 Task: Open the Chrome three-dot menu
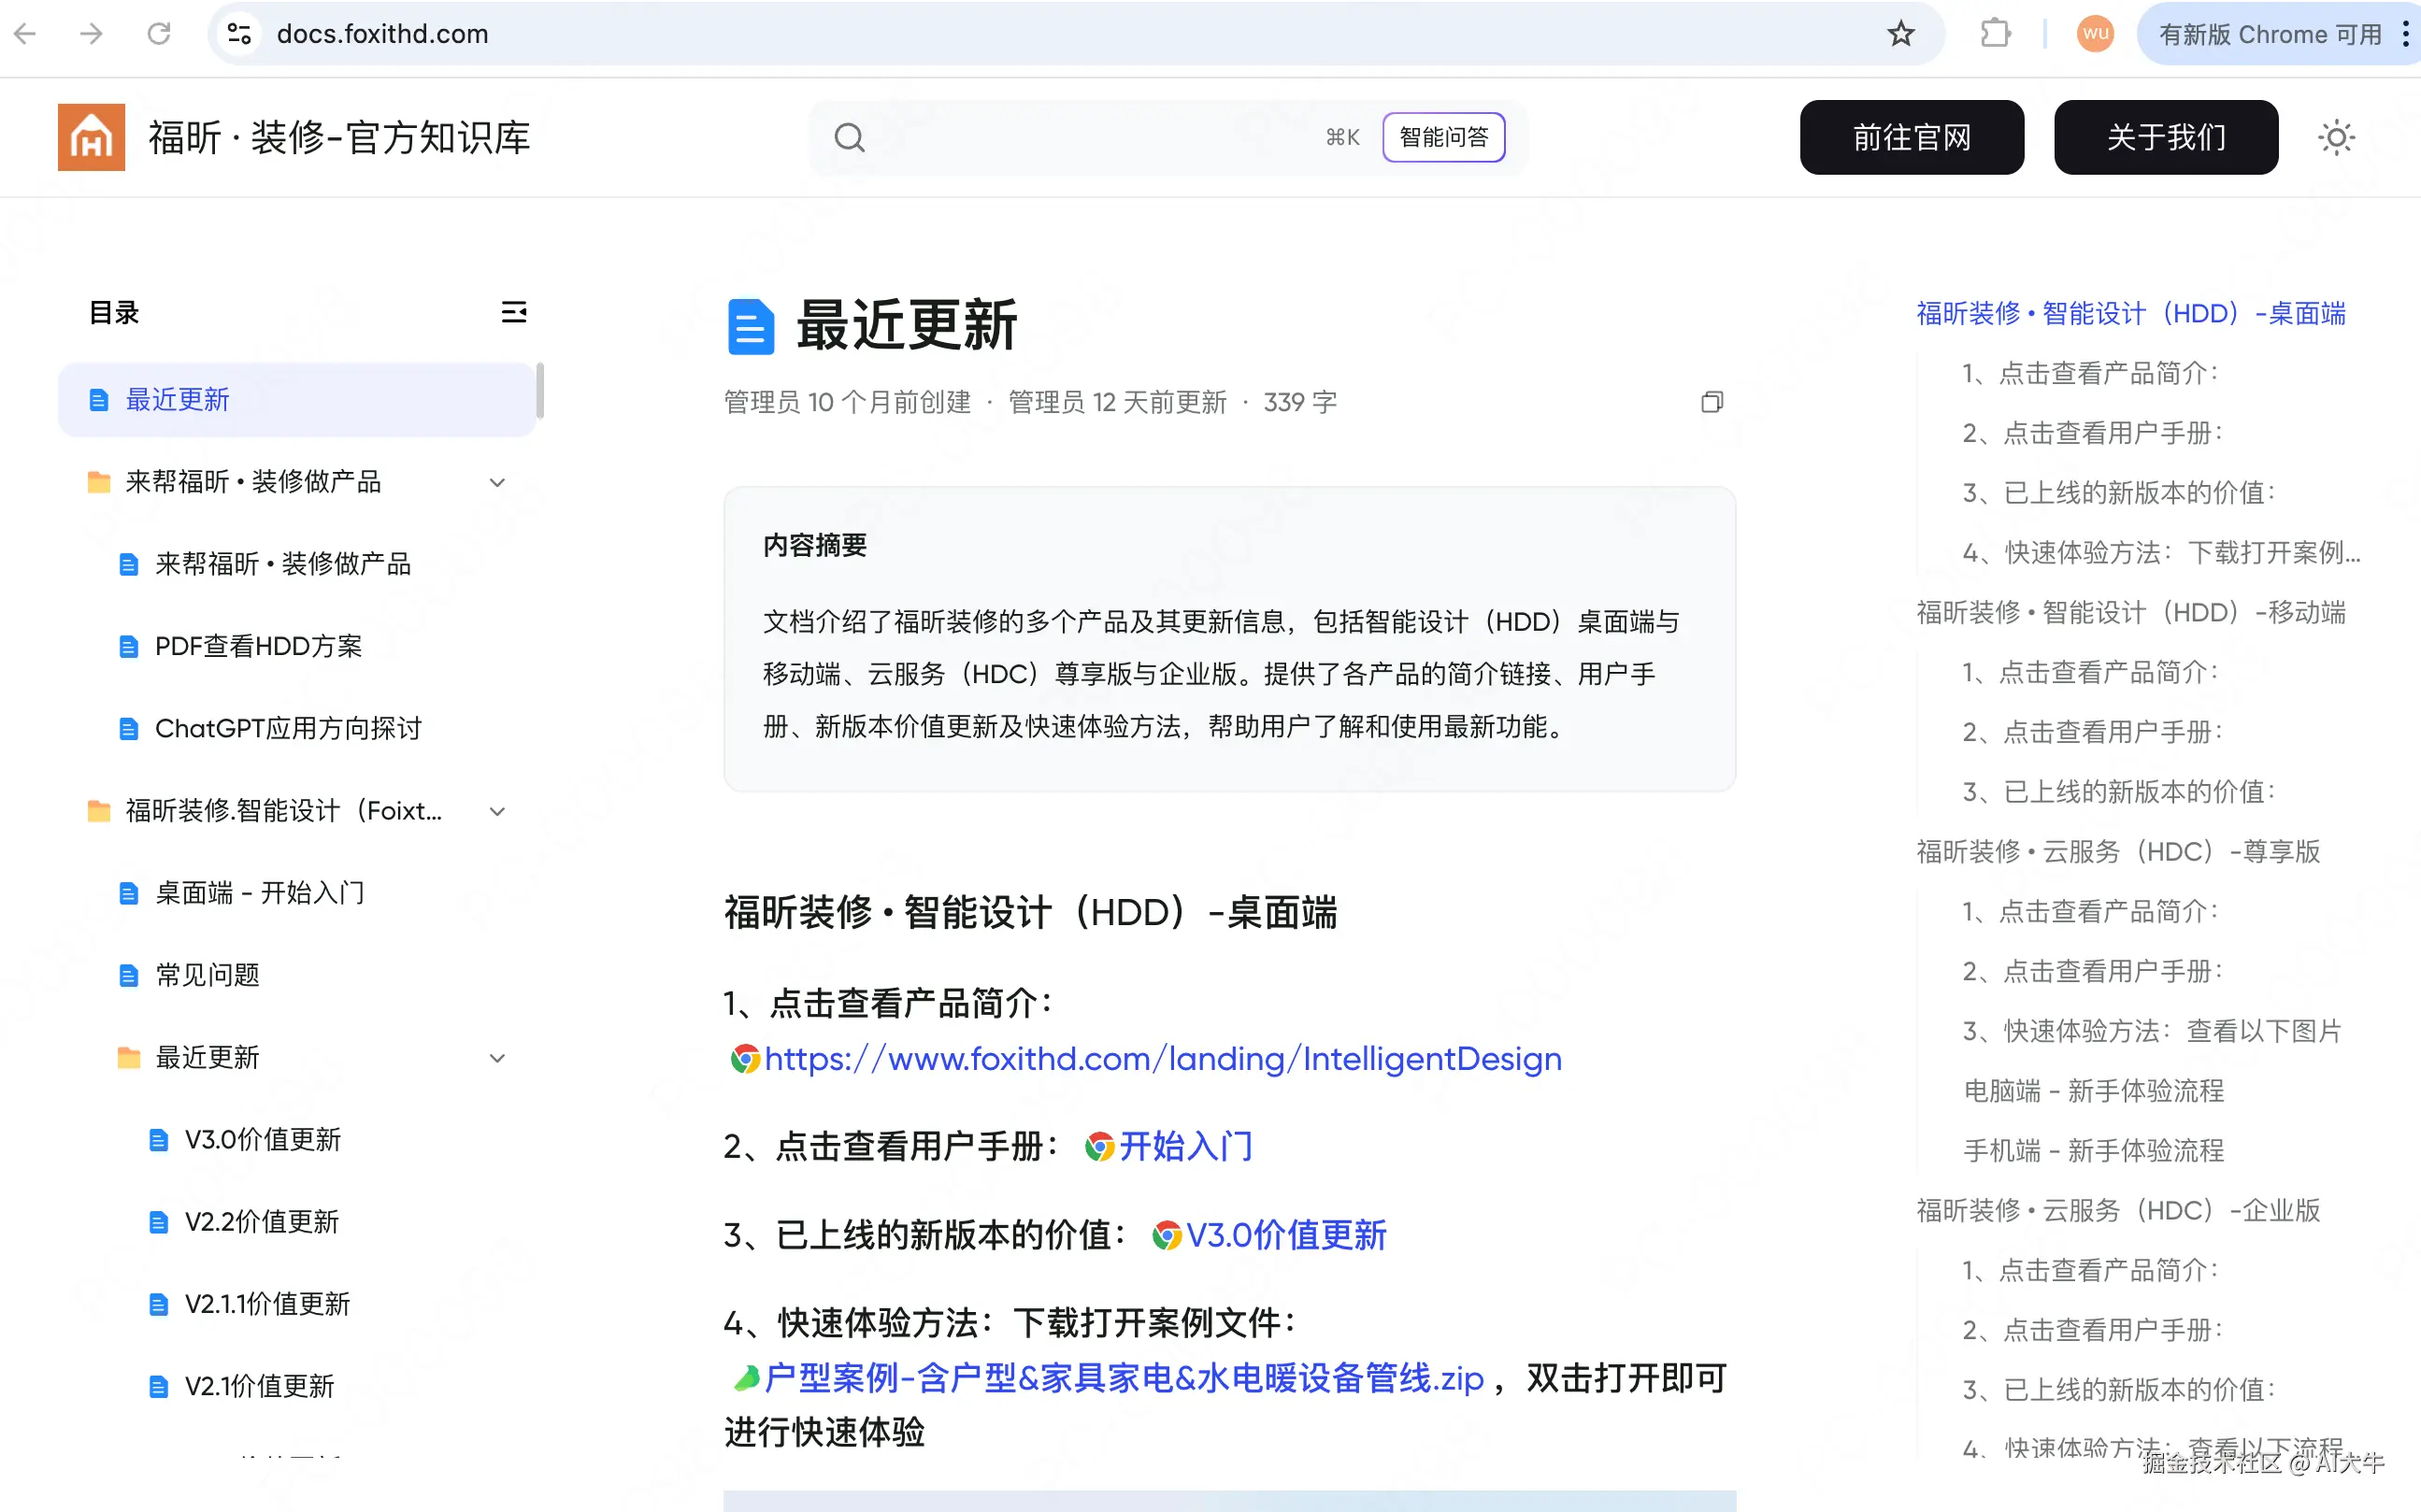click(2404, 34)
